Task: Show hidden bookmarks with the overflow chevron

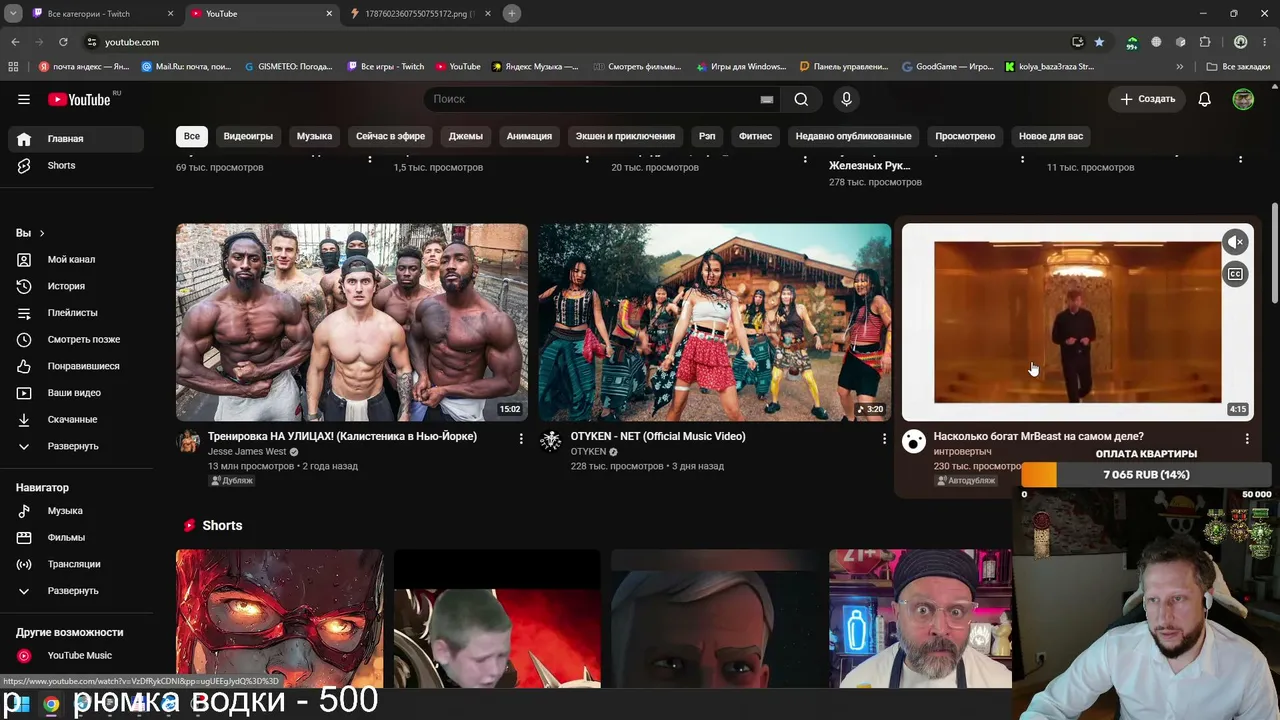Action: pyautogui.click(x=1180, y=67)
